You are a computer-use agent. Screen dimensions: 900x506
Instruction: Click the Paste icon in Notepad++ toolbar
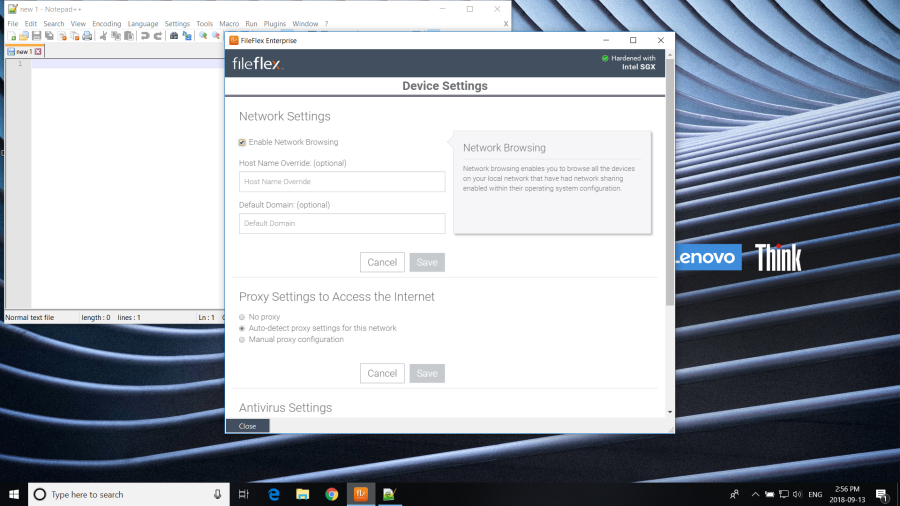129,36
